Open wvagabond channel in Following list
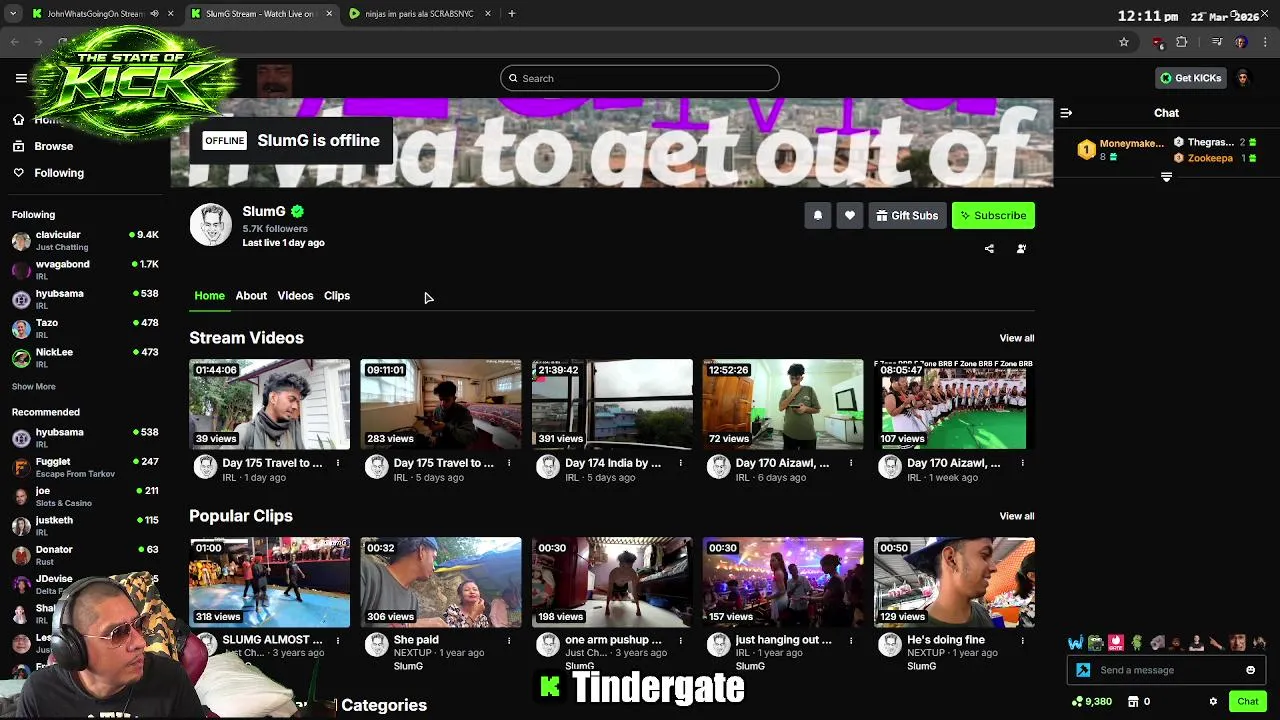1280x720 pixels. pyautogui.click(x=85, y=269)
